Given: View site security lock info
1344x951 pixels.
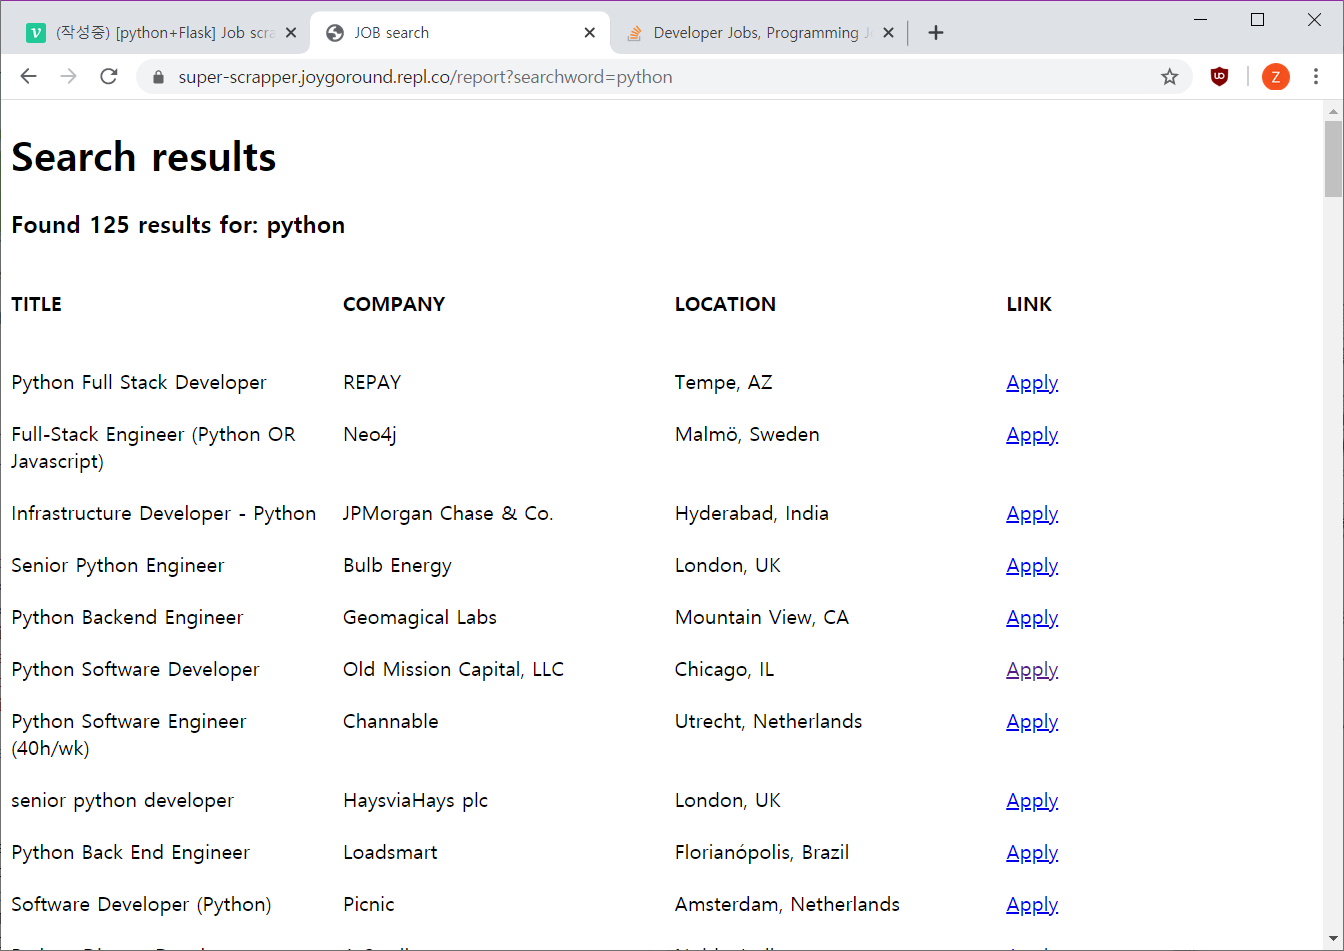Looking at the screenshot, I should point(157,77).
